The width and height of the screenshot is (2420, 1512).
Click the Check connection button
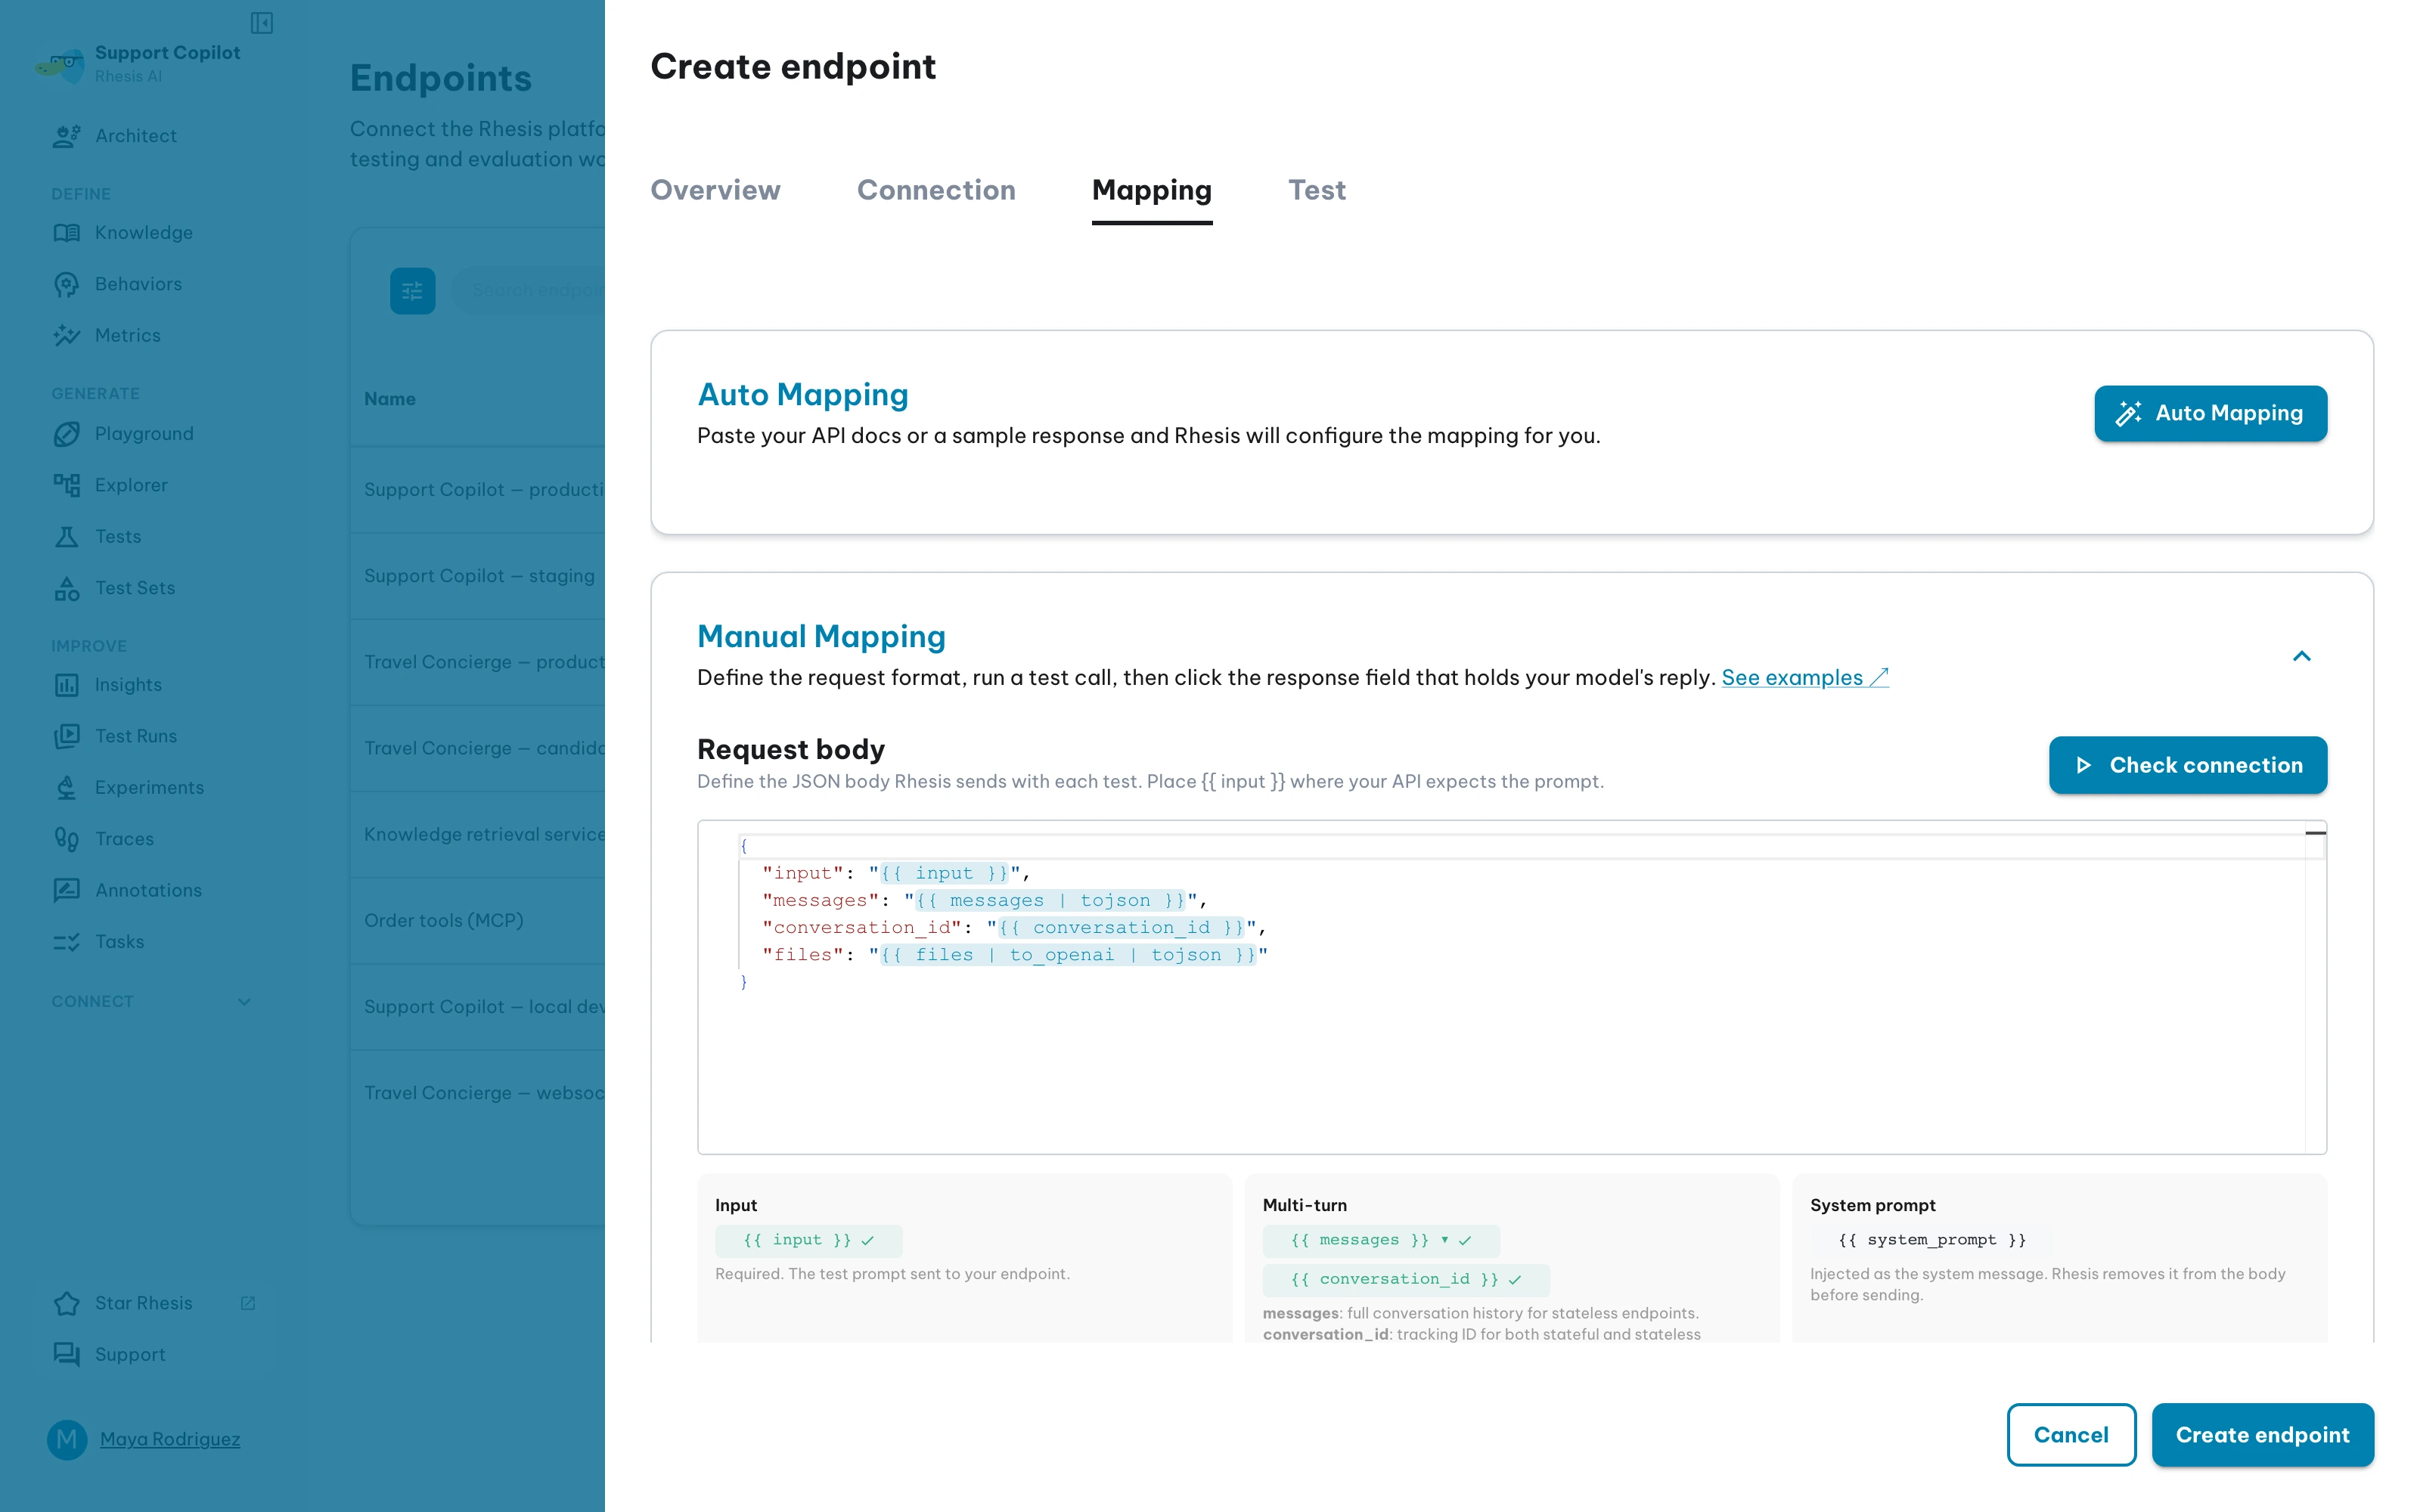(2187, 765)
